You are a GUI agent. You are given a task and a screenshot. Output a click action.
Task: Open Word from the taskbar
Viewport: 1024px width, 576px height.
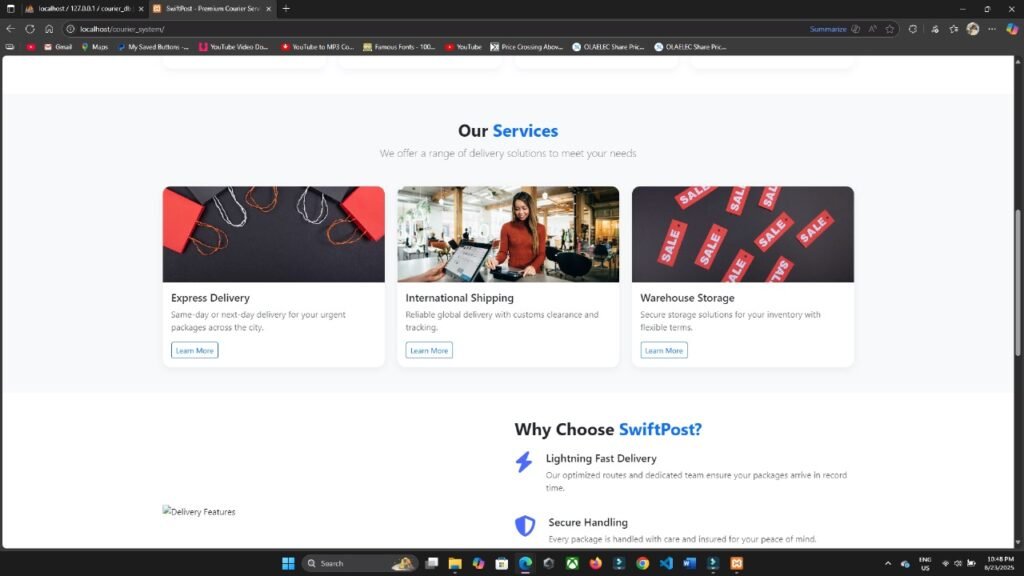688,562
